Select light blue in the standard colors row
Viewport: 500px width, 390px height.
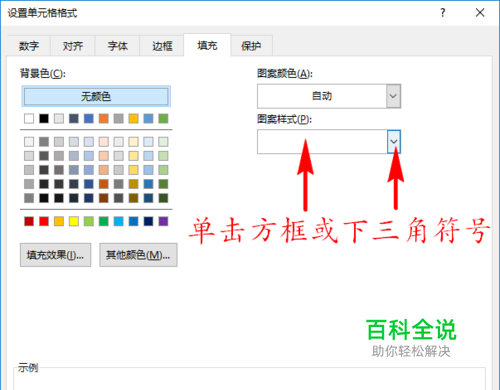[118, 221]
